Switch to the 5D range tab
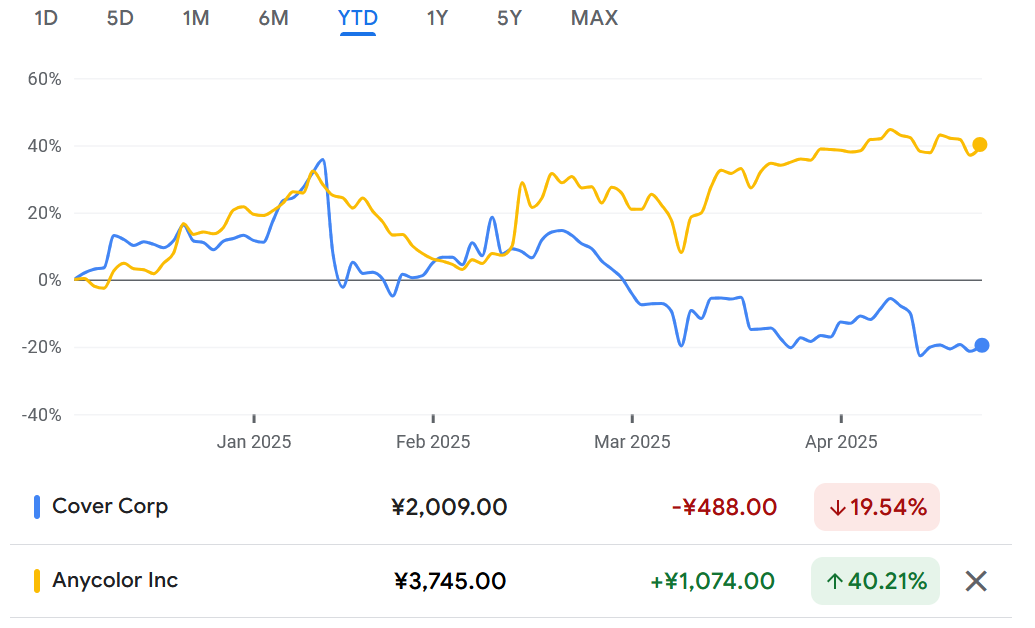The image size is (1035, 628). coord(120,18)
